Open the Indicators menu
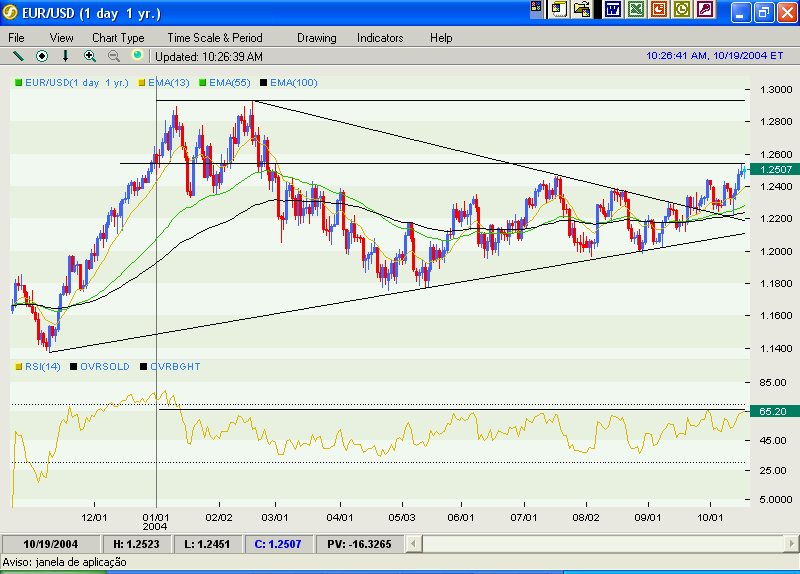The width and height of the screenshot is (800, 574). coord(380,38)
